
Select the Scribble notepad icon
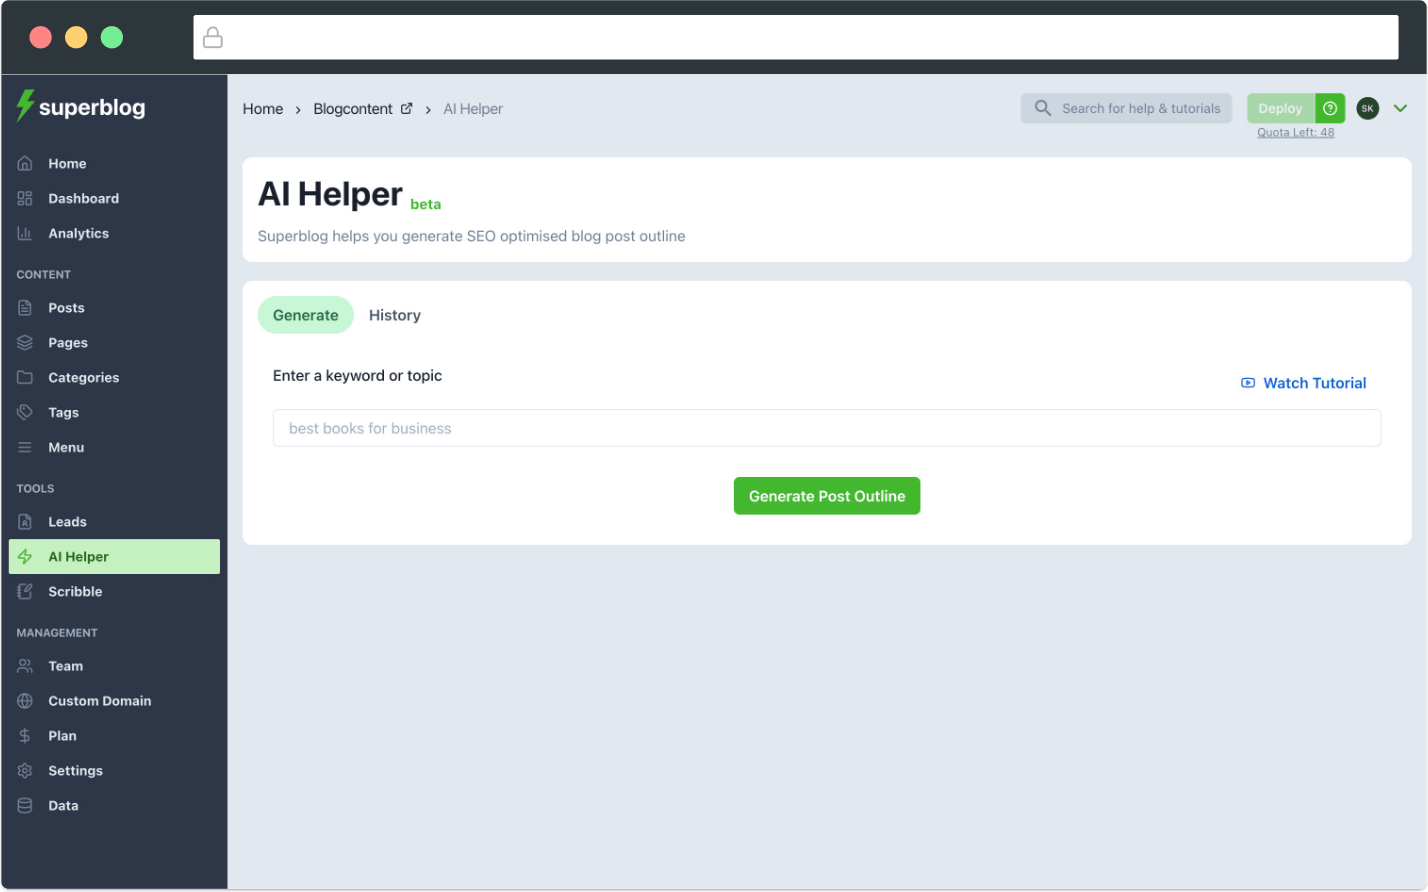coord(26,591)
